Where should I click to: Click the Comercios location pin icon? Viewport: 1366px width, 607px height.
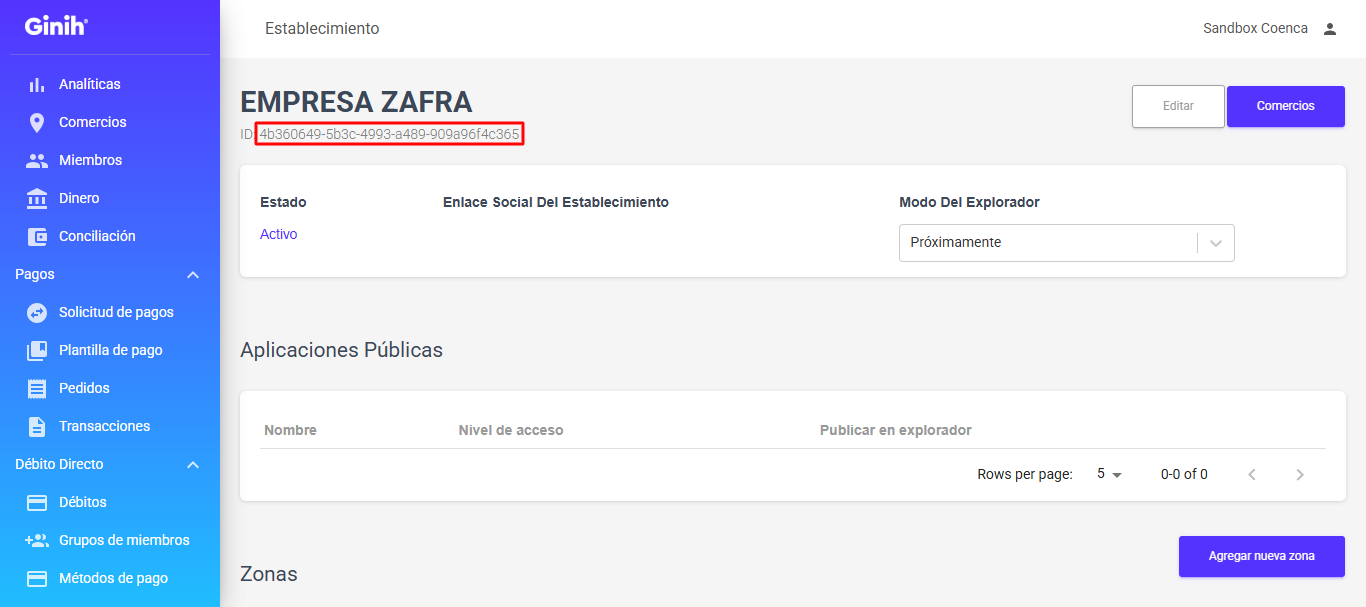click(37, 122)
